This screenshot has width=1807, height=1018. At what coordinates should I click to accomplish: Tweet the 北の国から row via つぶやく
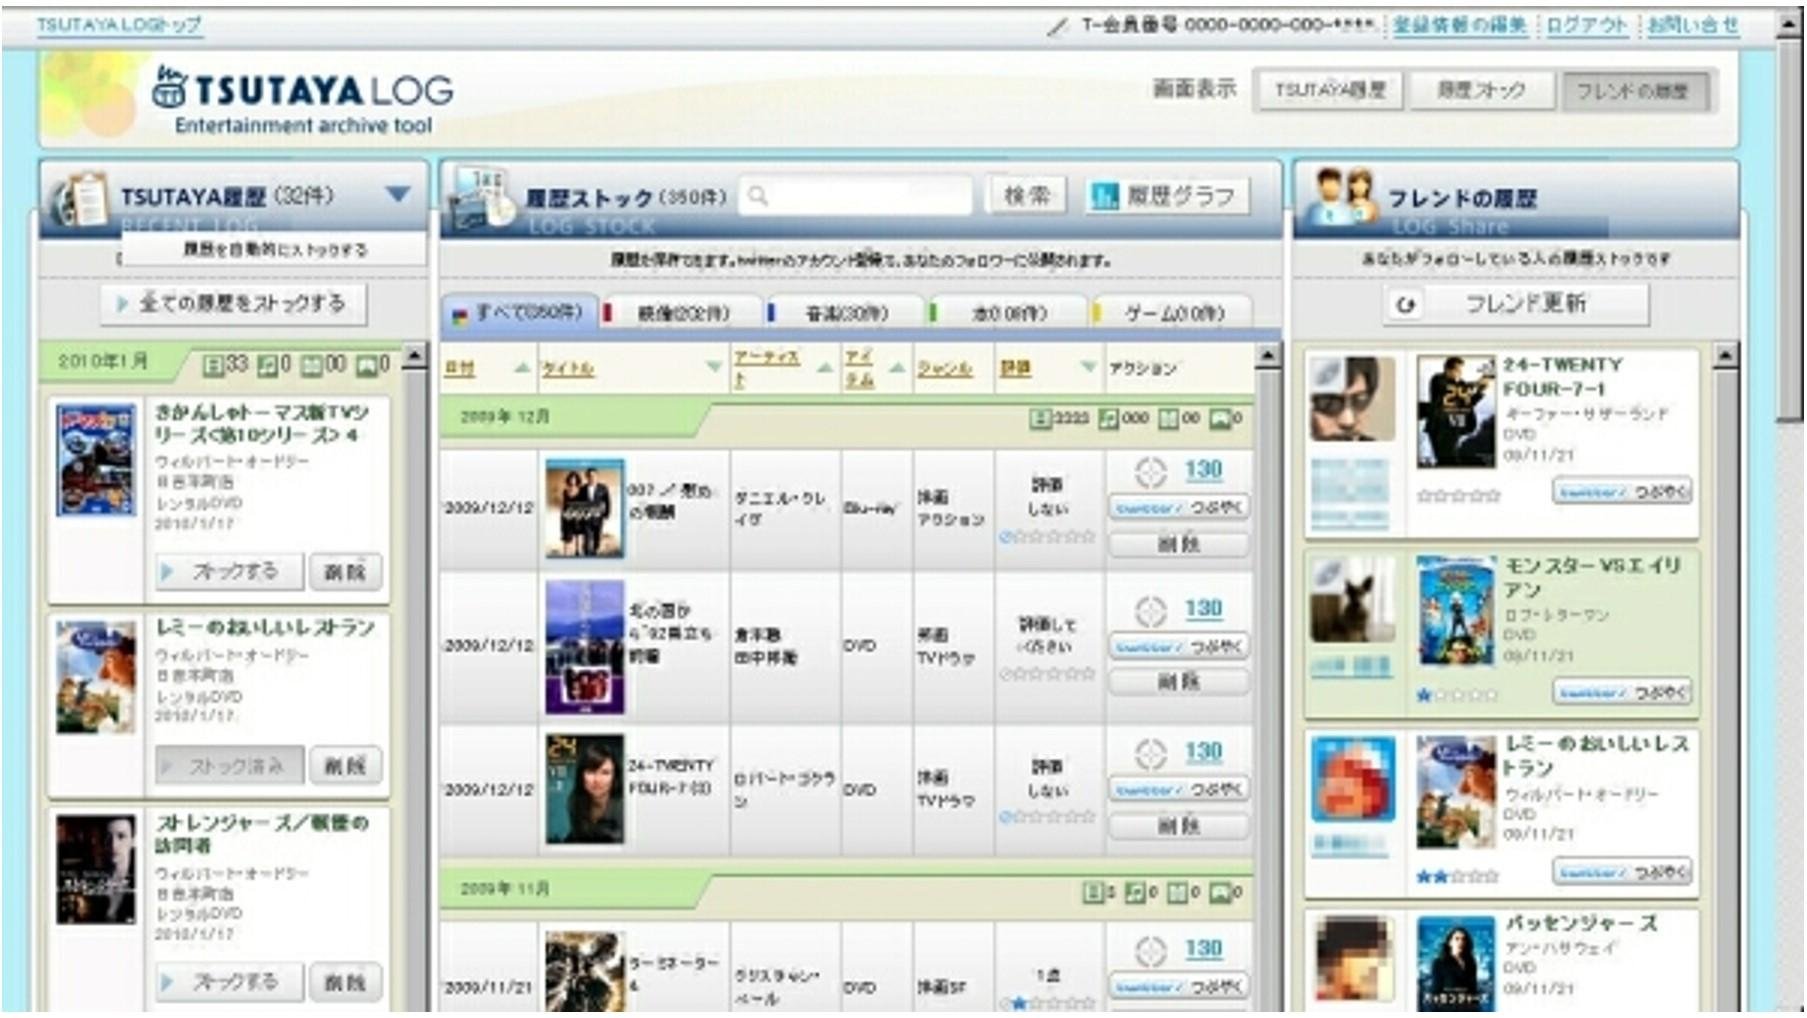1179,646
